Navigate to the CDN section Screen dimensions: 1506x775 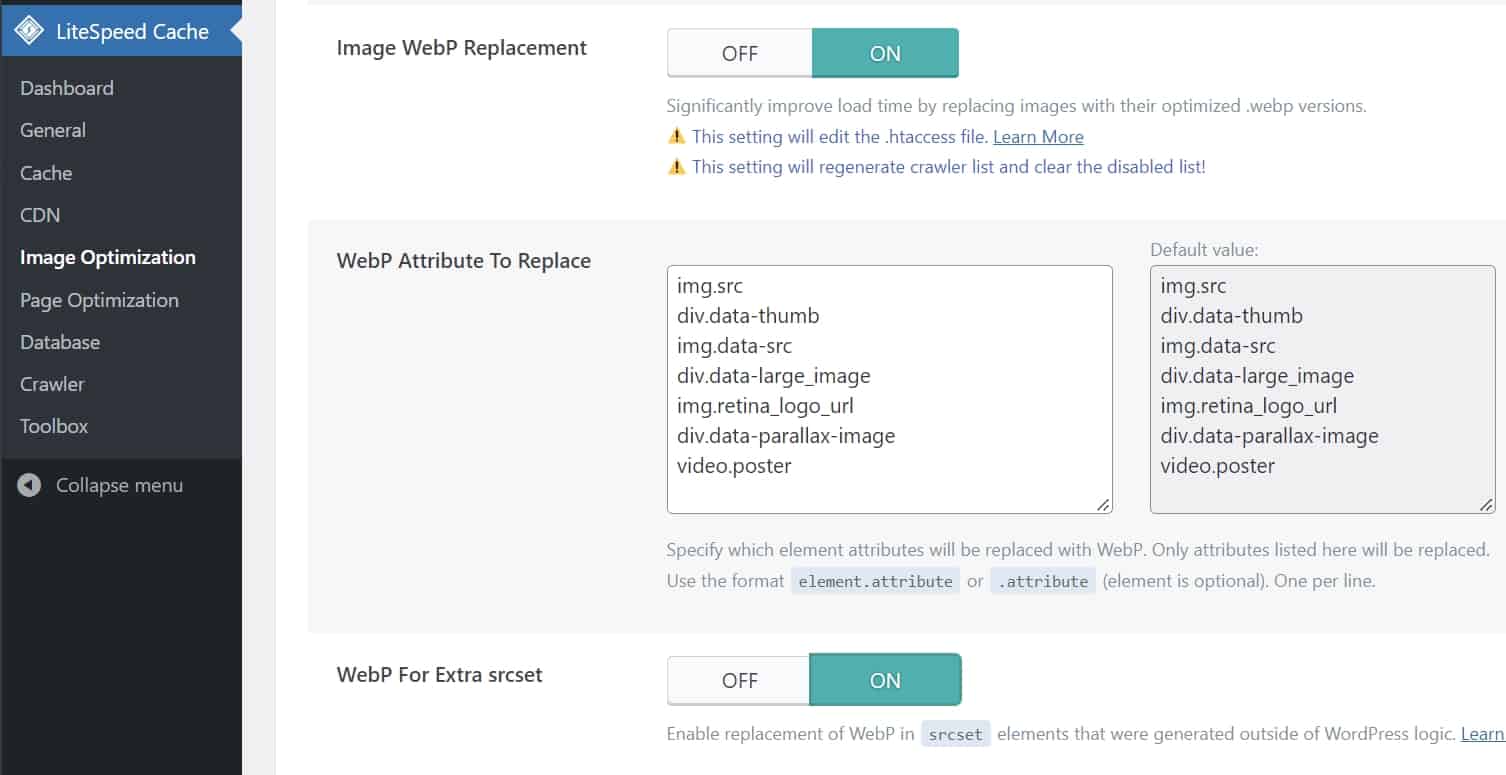(x=40, y=215)
